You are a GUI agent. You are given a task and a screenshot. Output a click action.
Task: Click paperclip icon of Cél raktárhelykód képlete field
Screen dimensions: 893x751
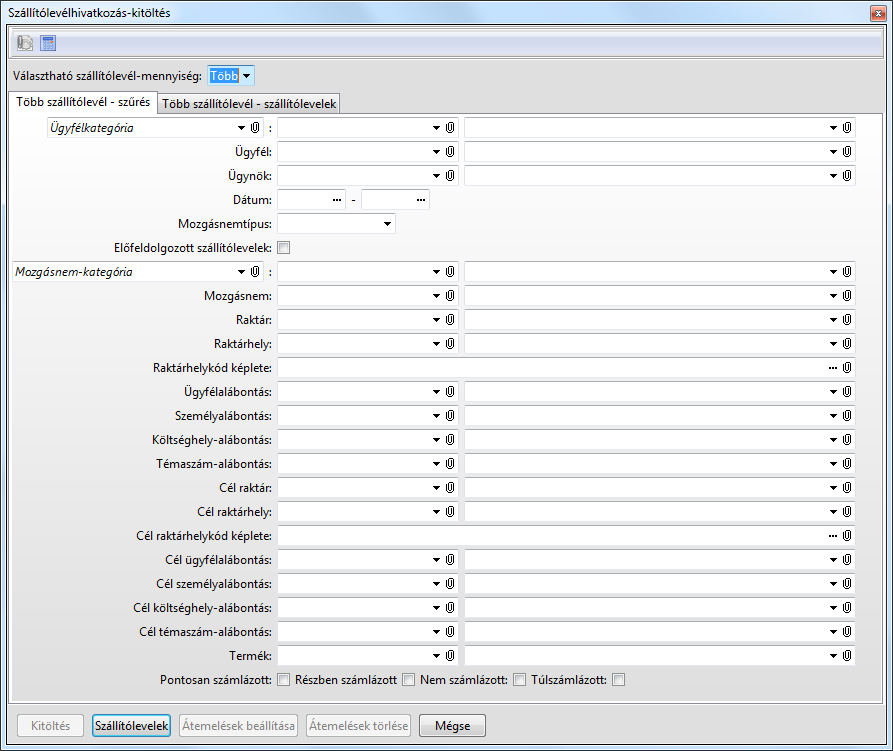click(847, 536)
